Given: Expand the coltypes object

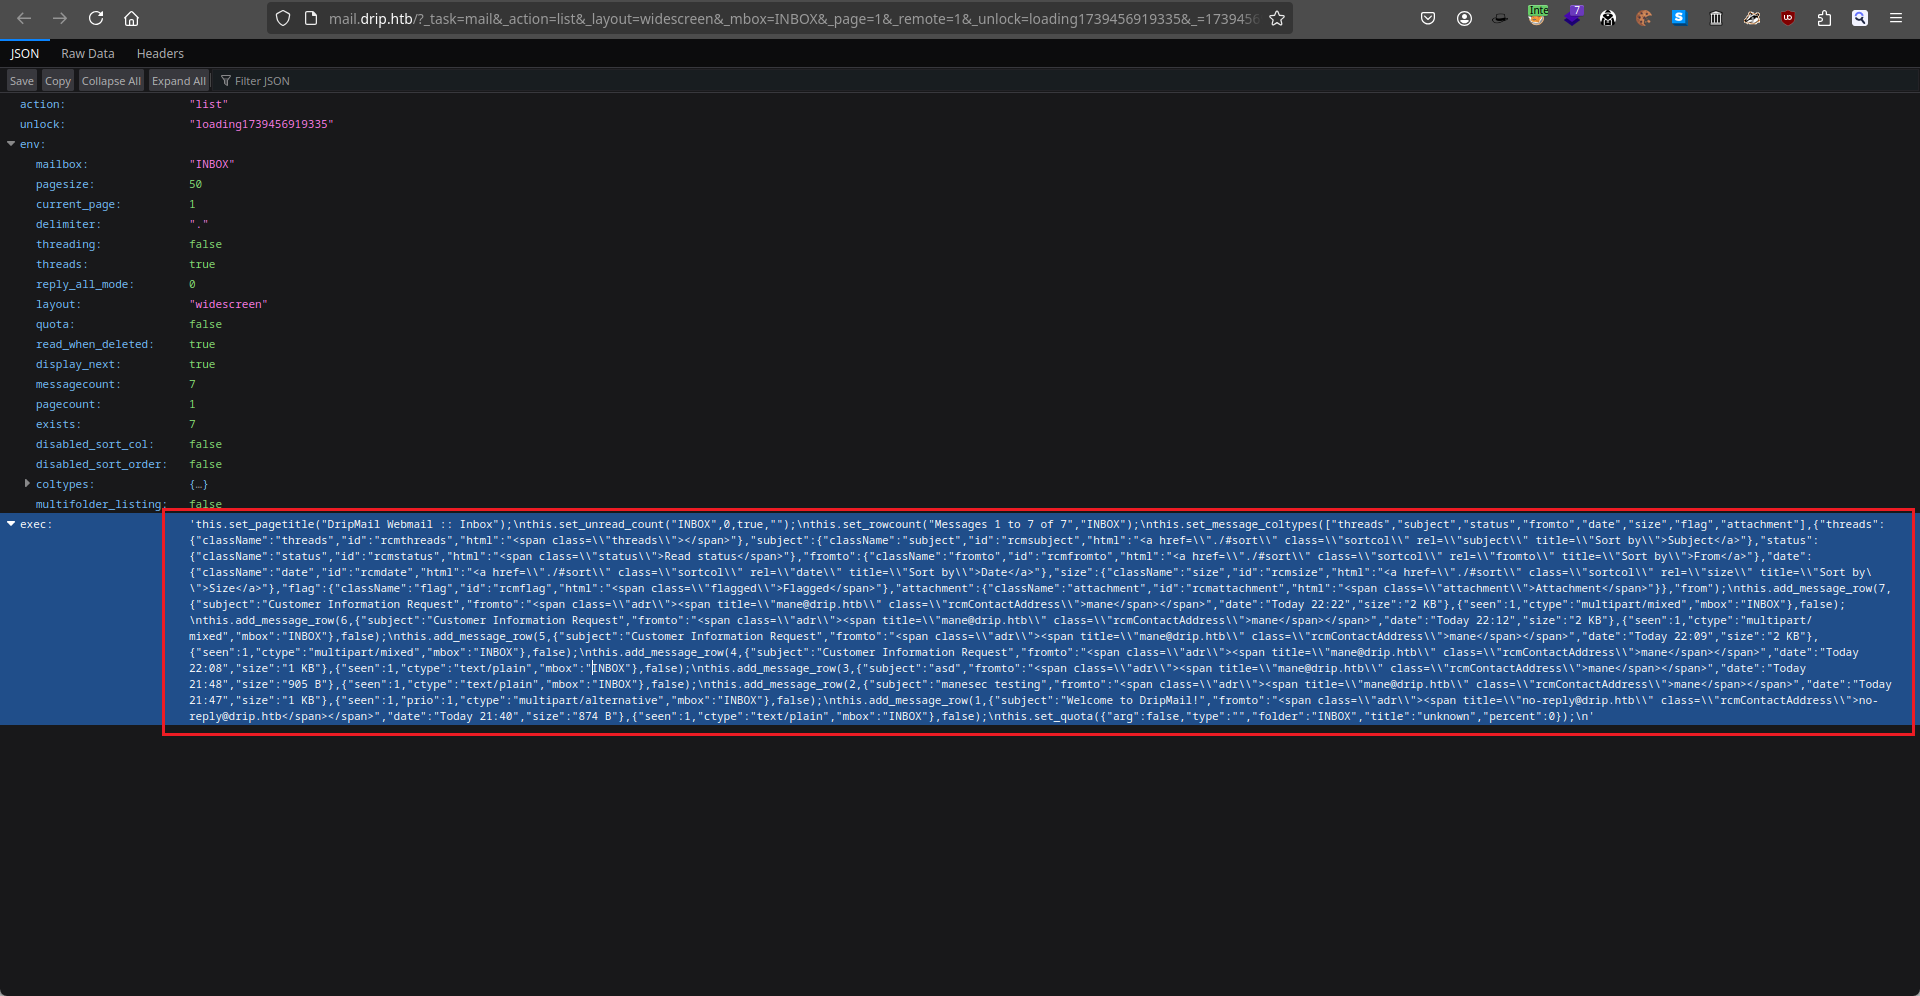Looking at the screenshot, I should pos(27,484).
